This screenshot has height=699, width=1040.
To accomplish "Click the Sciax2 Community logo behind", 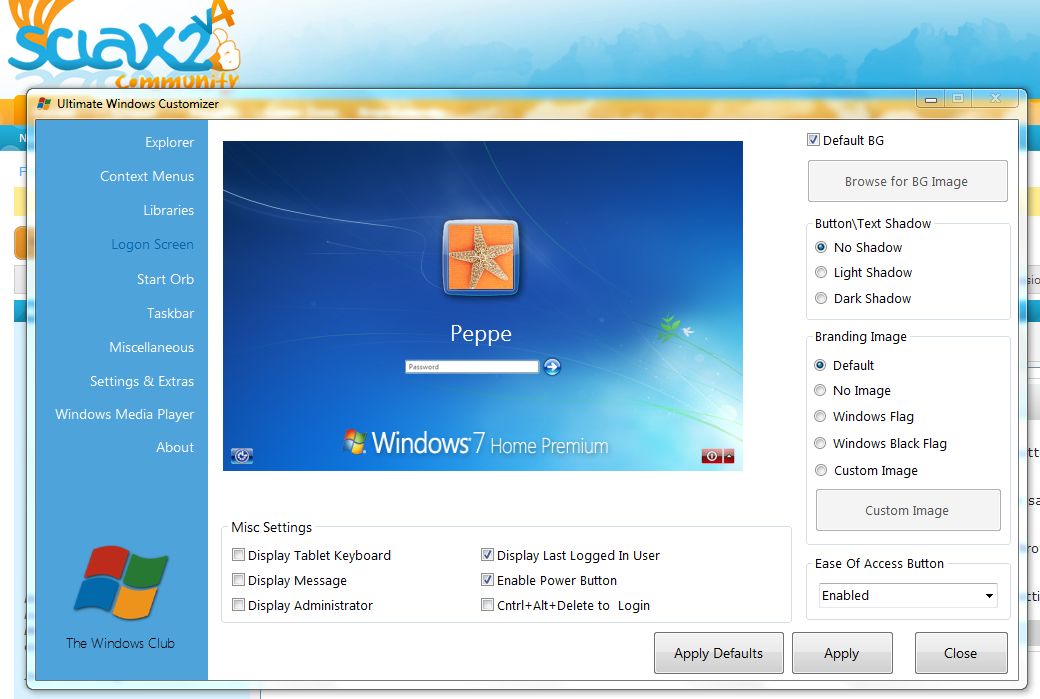I will coord(123,44).
